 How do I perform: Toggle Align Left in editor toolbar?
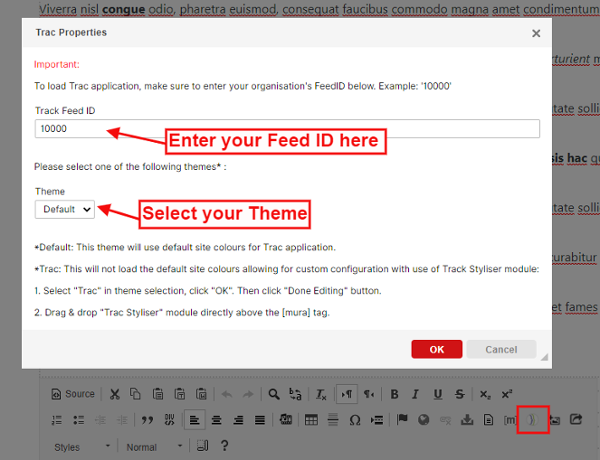point(194,420)
